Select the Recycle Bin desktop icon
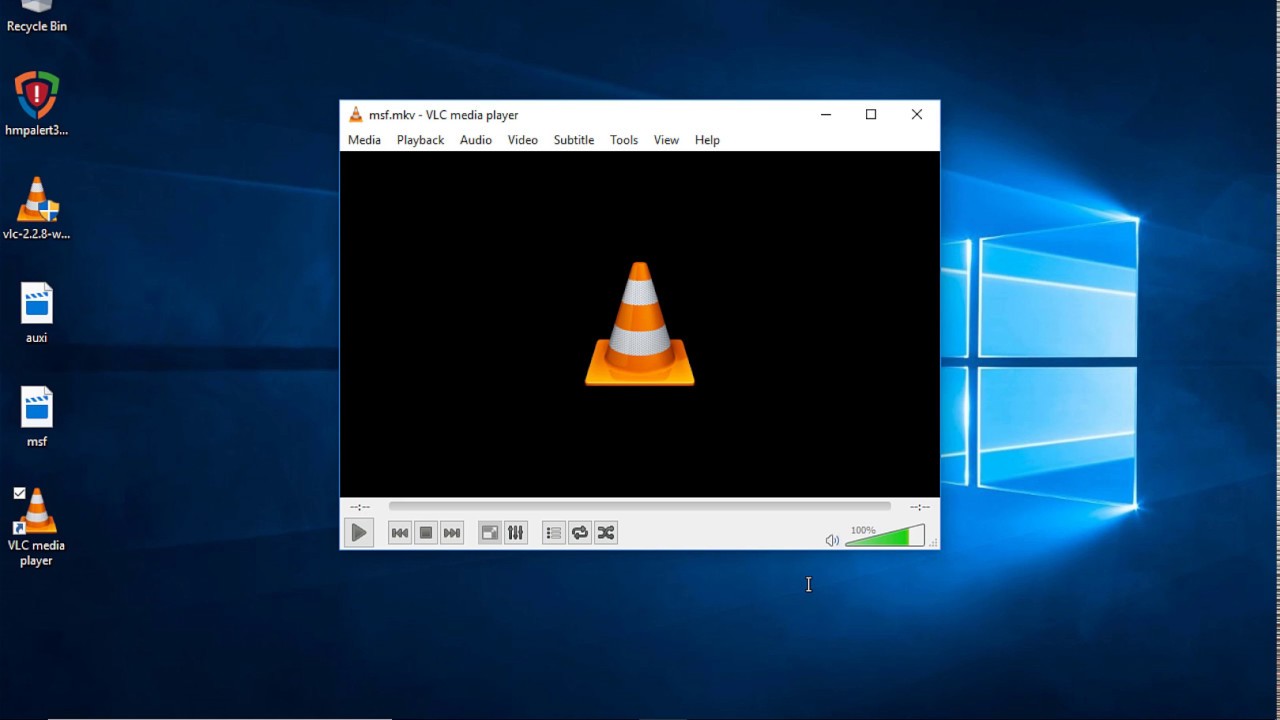The width and height of the screenshot is (1280, 720). point(37,17)
